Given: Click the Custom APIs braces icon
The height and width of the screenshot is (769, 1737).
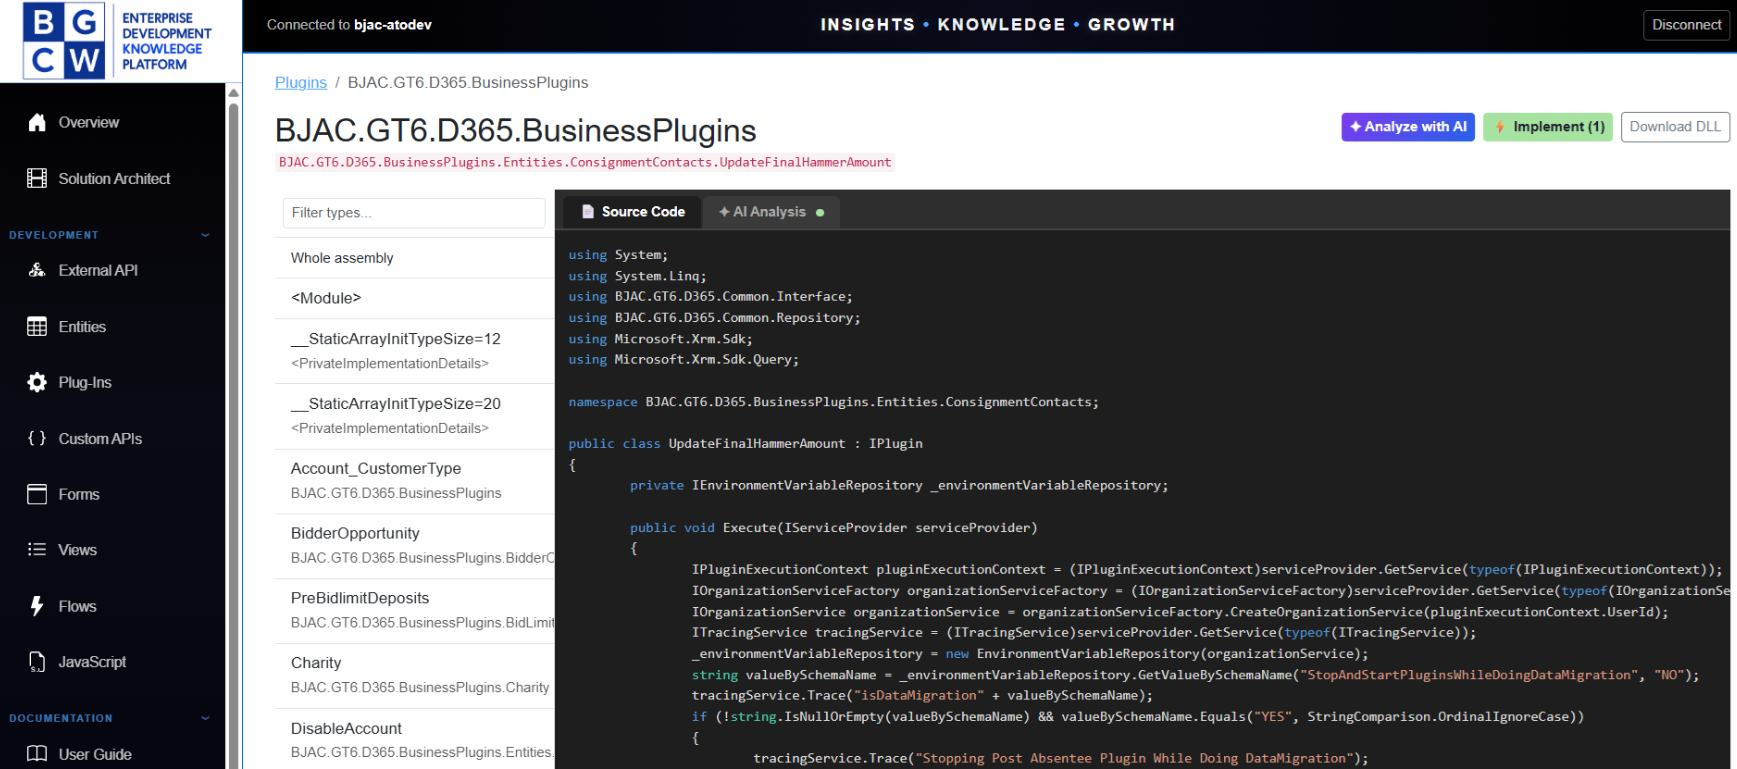Looking at the screenshot, I should coord(37,438).
